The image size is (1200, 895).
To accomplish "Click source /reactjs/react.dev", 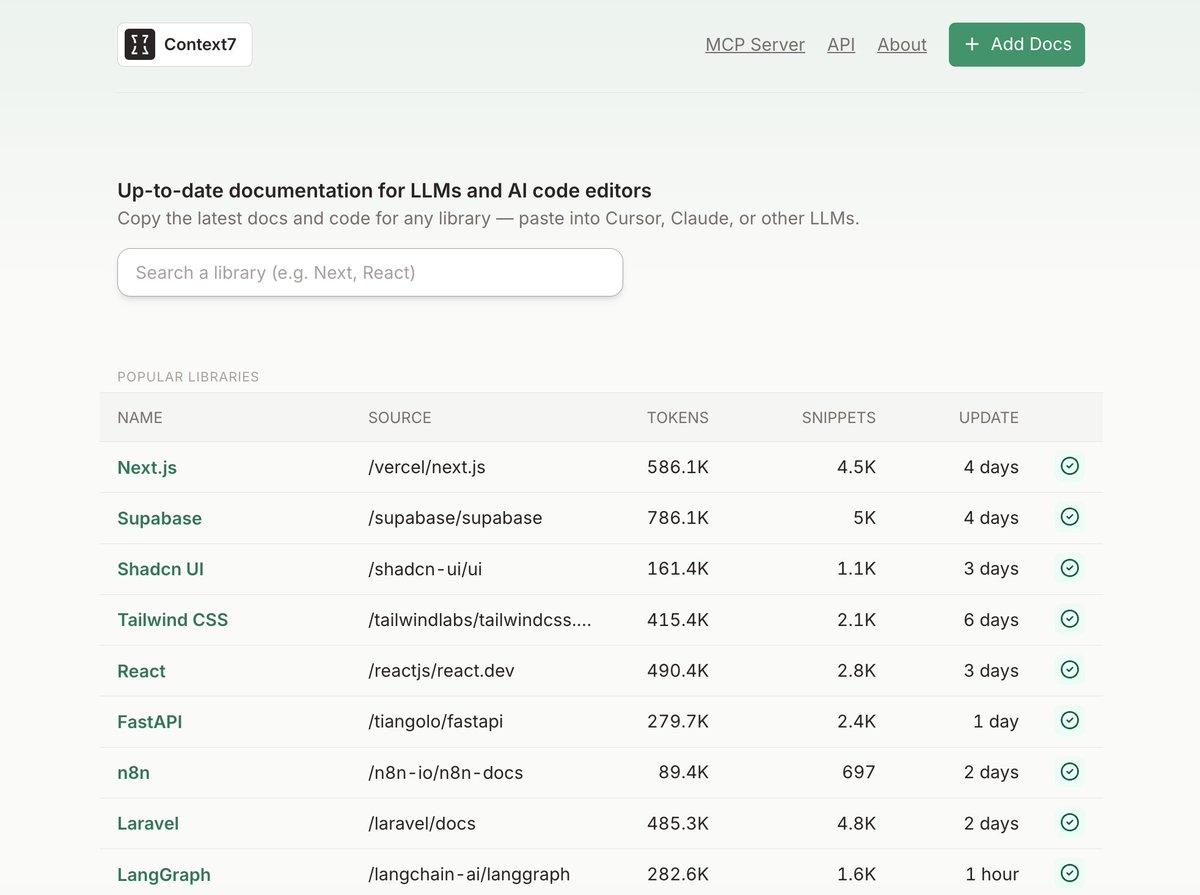I will click(x=441, y=671).
